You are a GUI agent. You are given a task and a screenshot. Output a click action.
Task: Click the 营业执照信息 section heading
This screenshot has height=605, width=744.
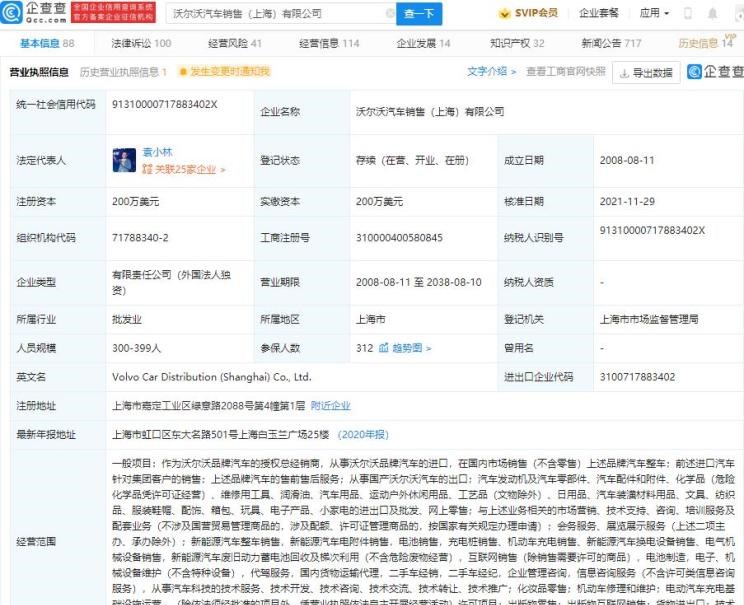pos(39,72)
